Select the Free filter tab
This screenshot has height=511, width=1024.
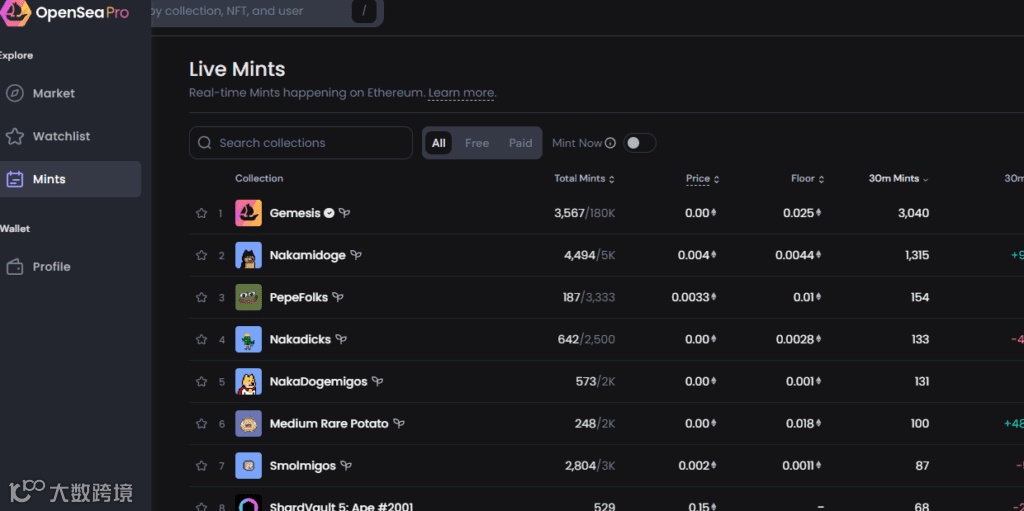tap(477, 143)
